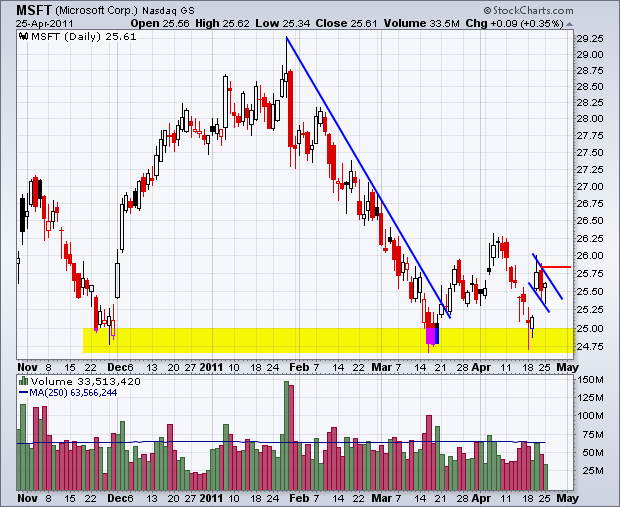
Task: Click the Nasdaq GS exchange label
Action: [x=168, y=11]
